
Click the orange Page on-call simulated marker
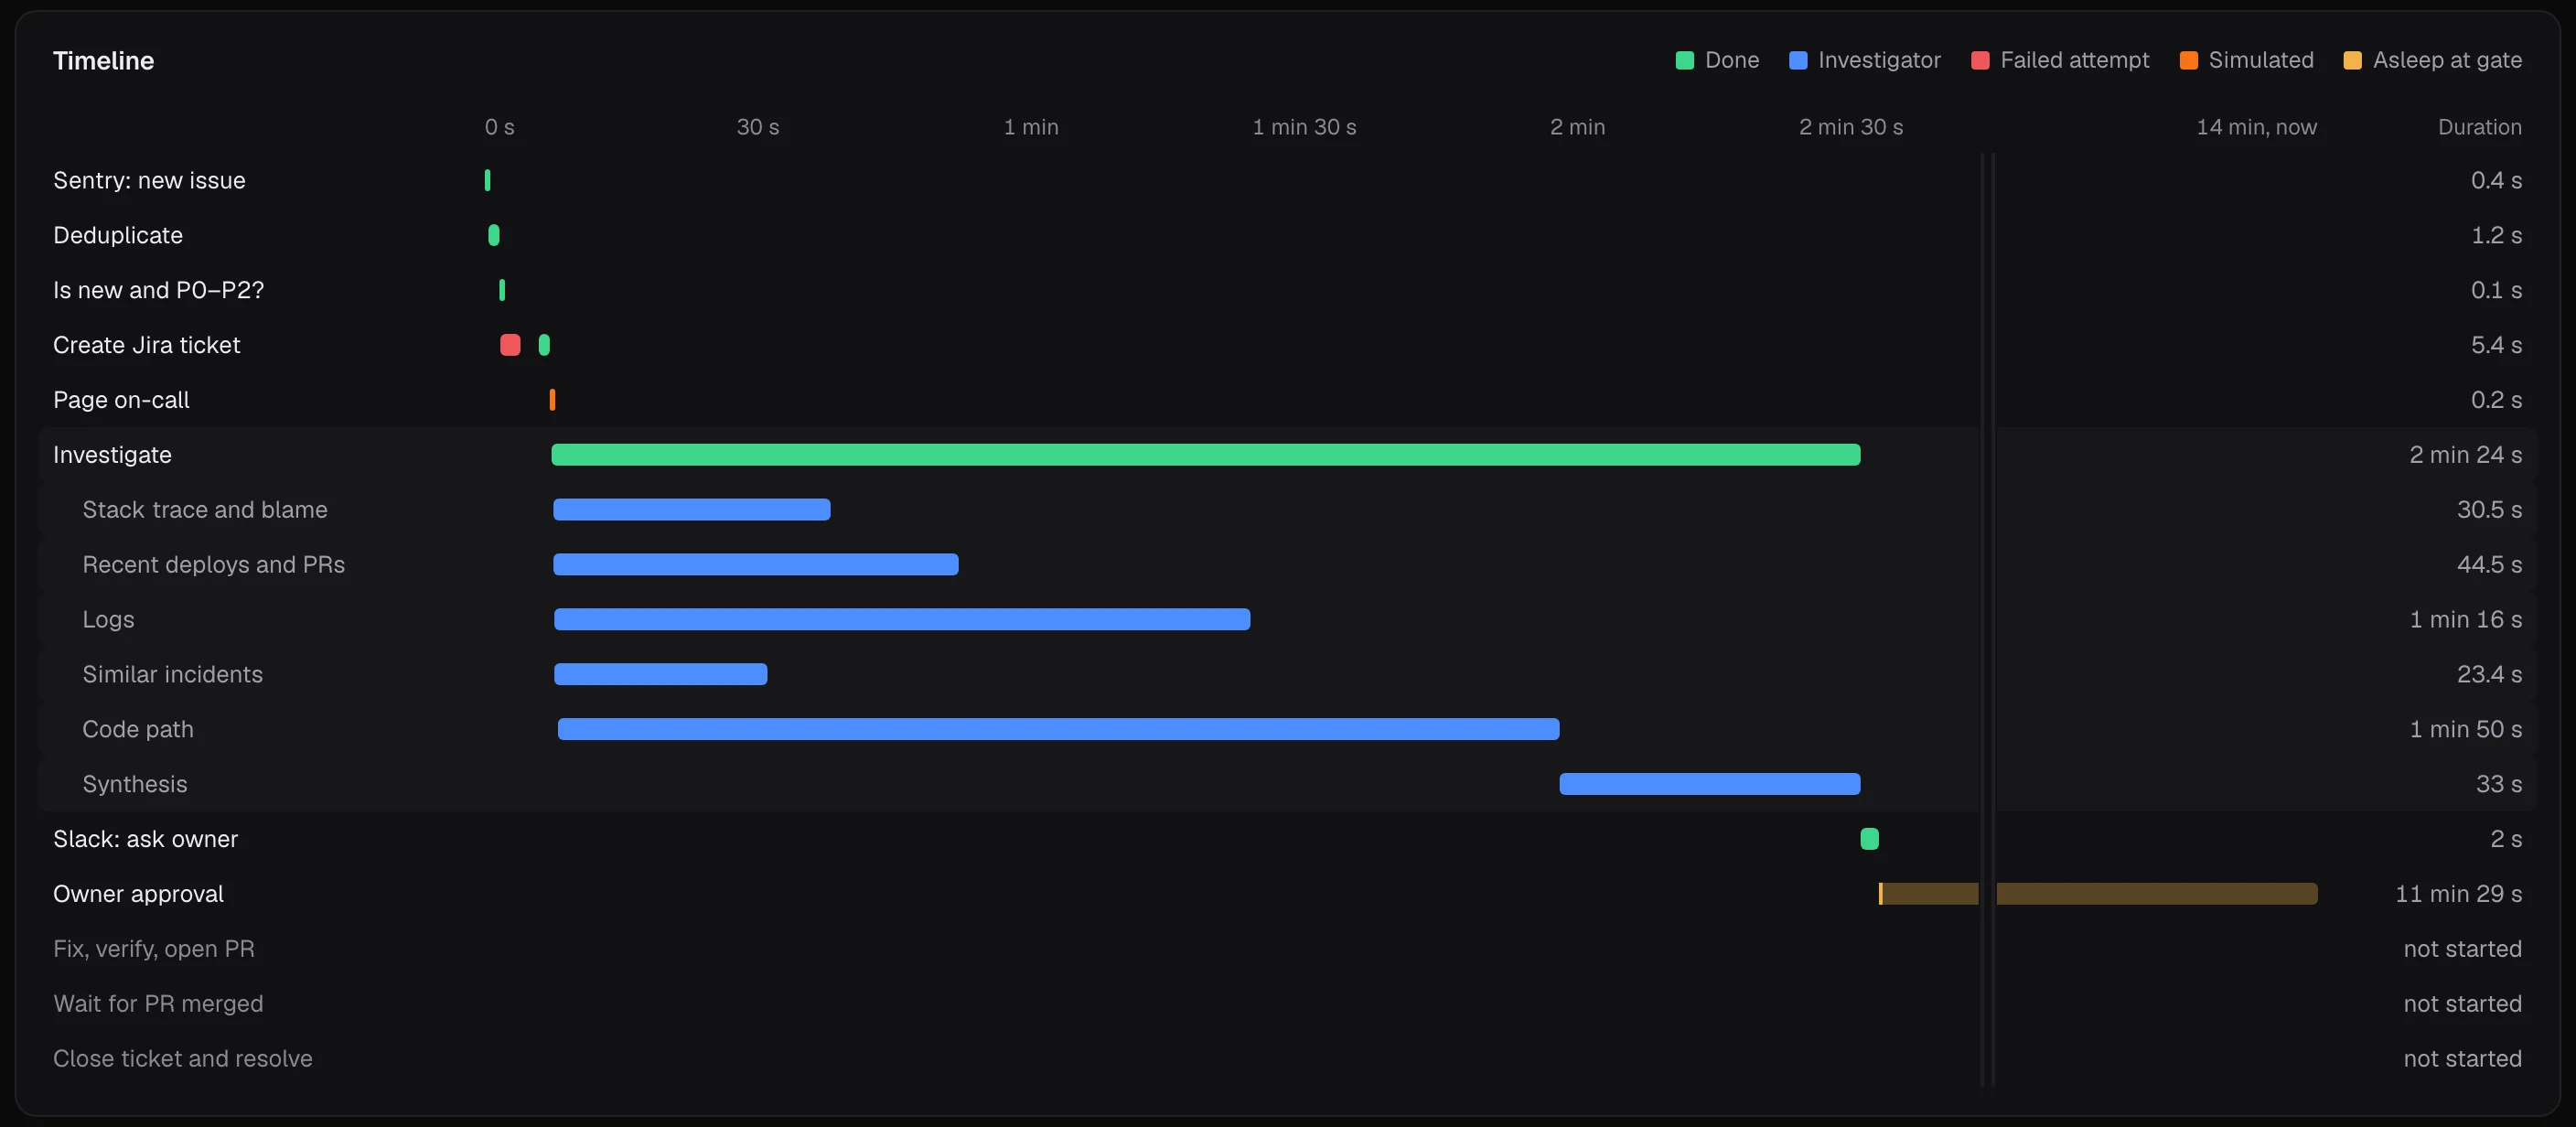point(552,400)
